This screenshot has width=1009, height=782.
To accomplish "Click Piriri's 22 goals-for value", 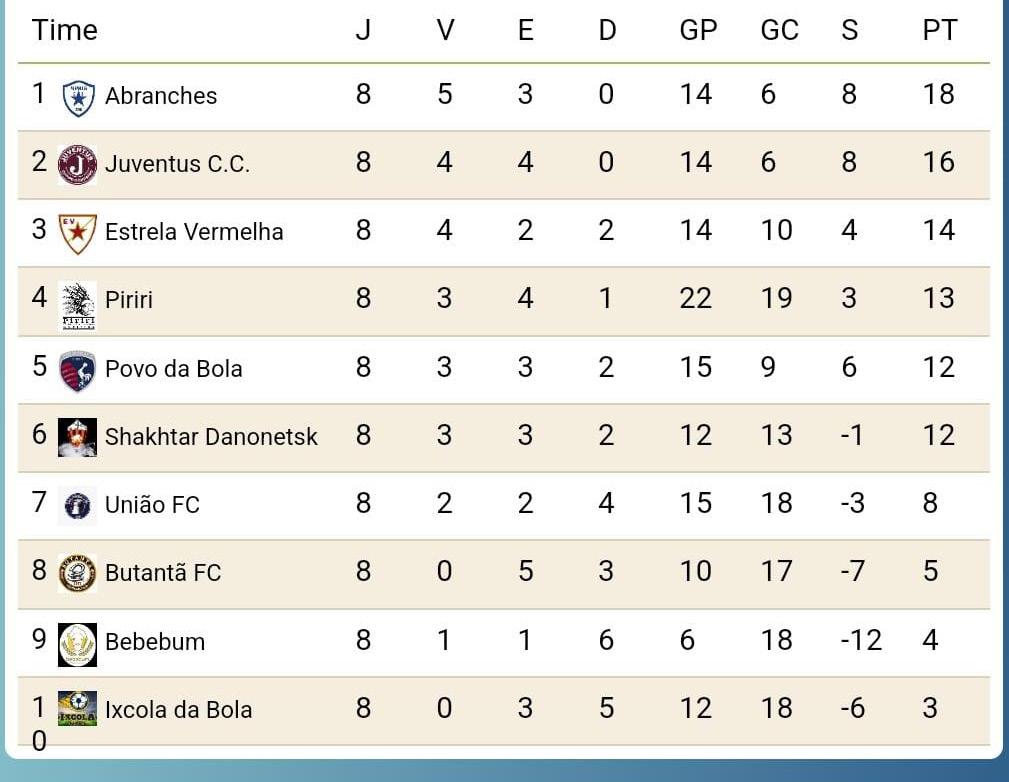I will [696, 298].
